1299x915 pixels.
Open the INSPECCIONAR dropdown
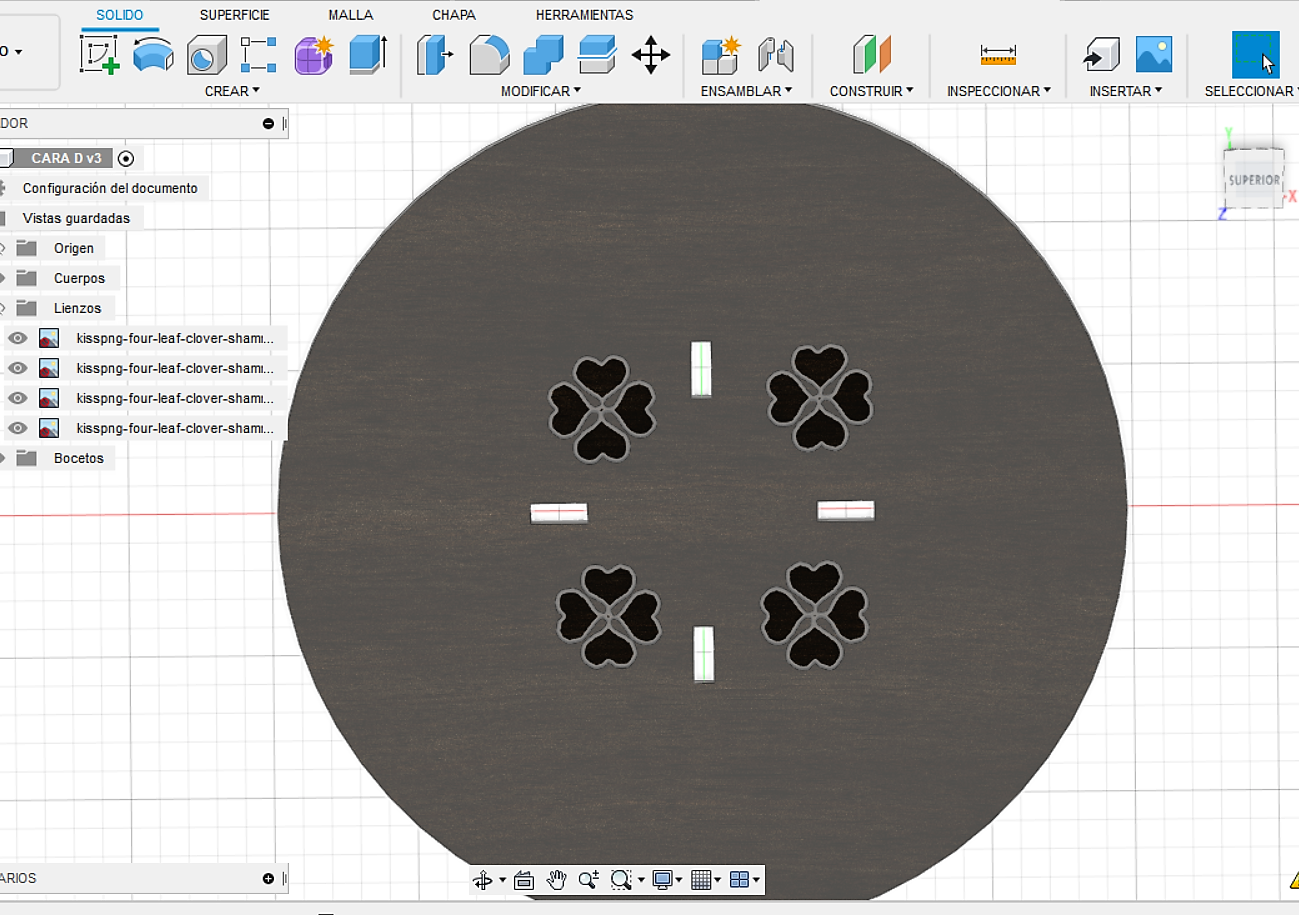(x=999, y=91)
